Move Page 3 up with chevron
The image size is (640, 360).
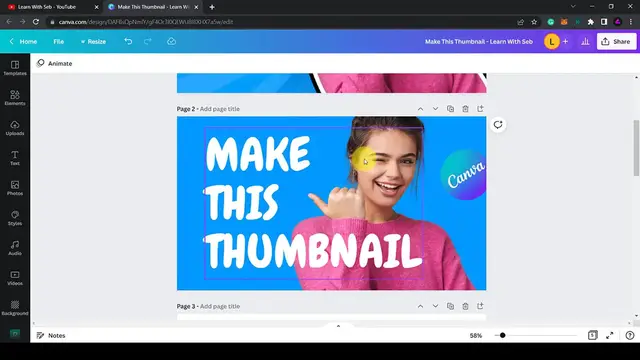tap(420, 306)
